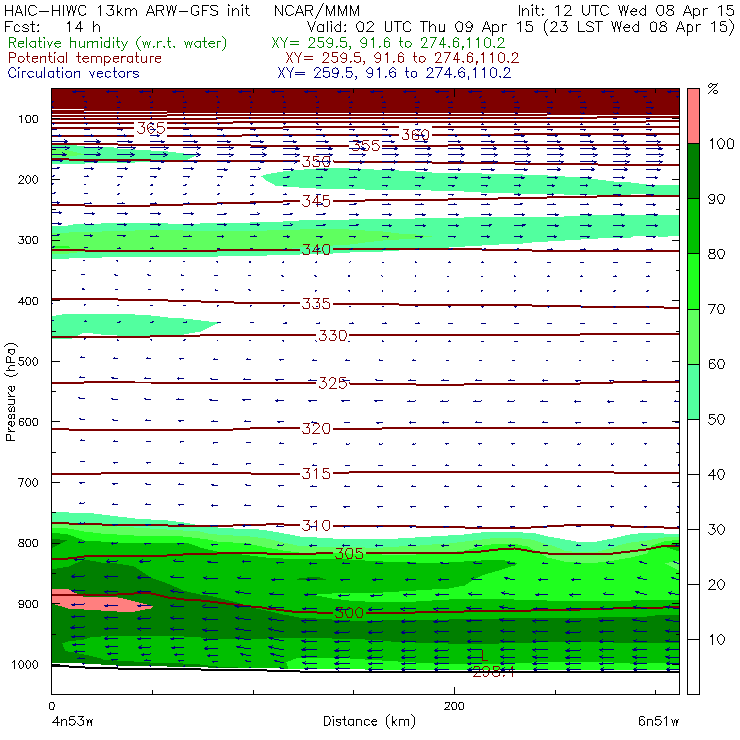Click the colorbar label 10
The image size is (740, 740).
point(716,640)
